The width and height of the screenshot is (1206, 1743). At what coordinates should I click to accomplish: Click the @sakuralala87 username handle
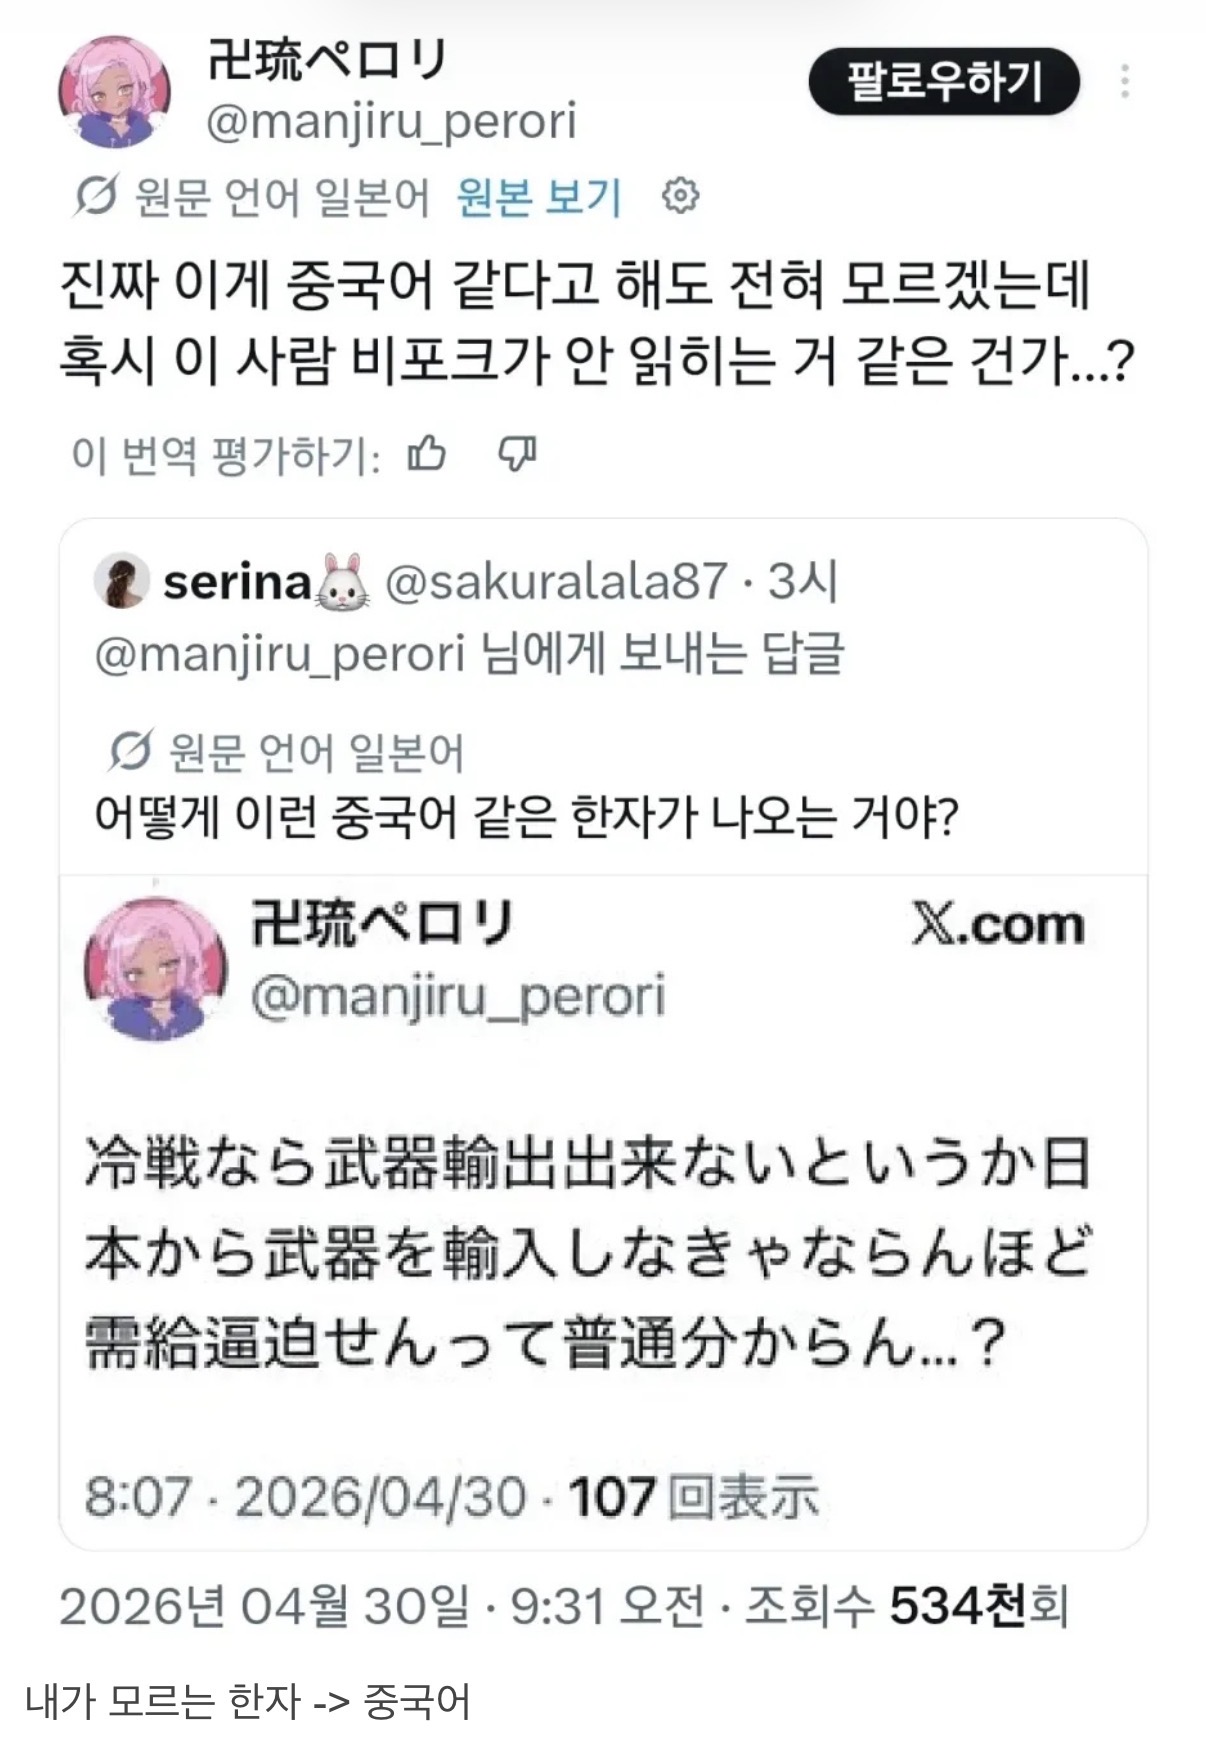click(556, 581)
